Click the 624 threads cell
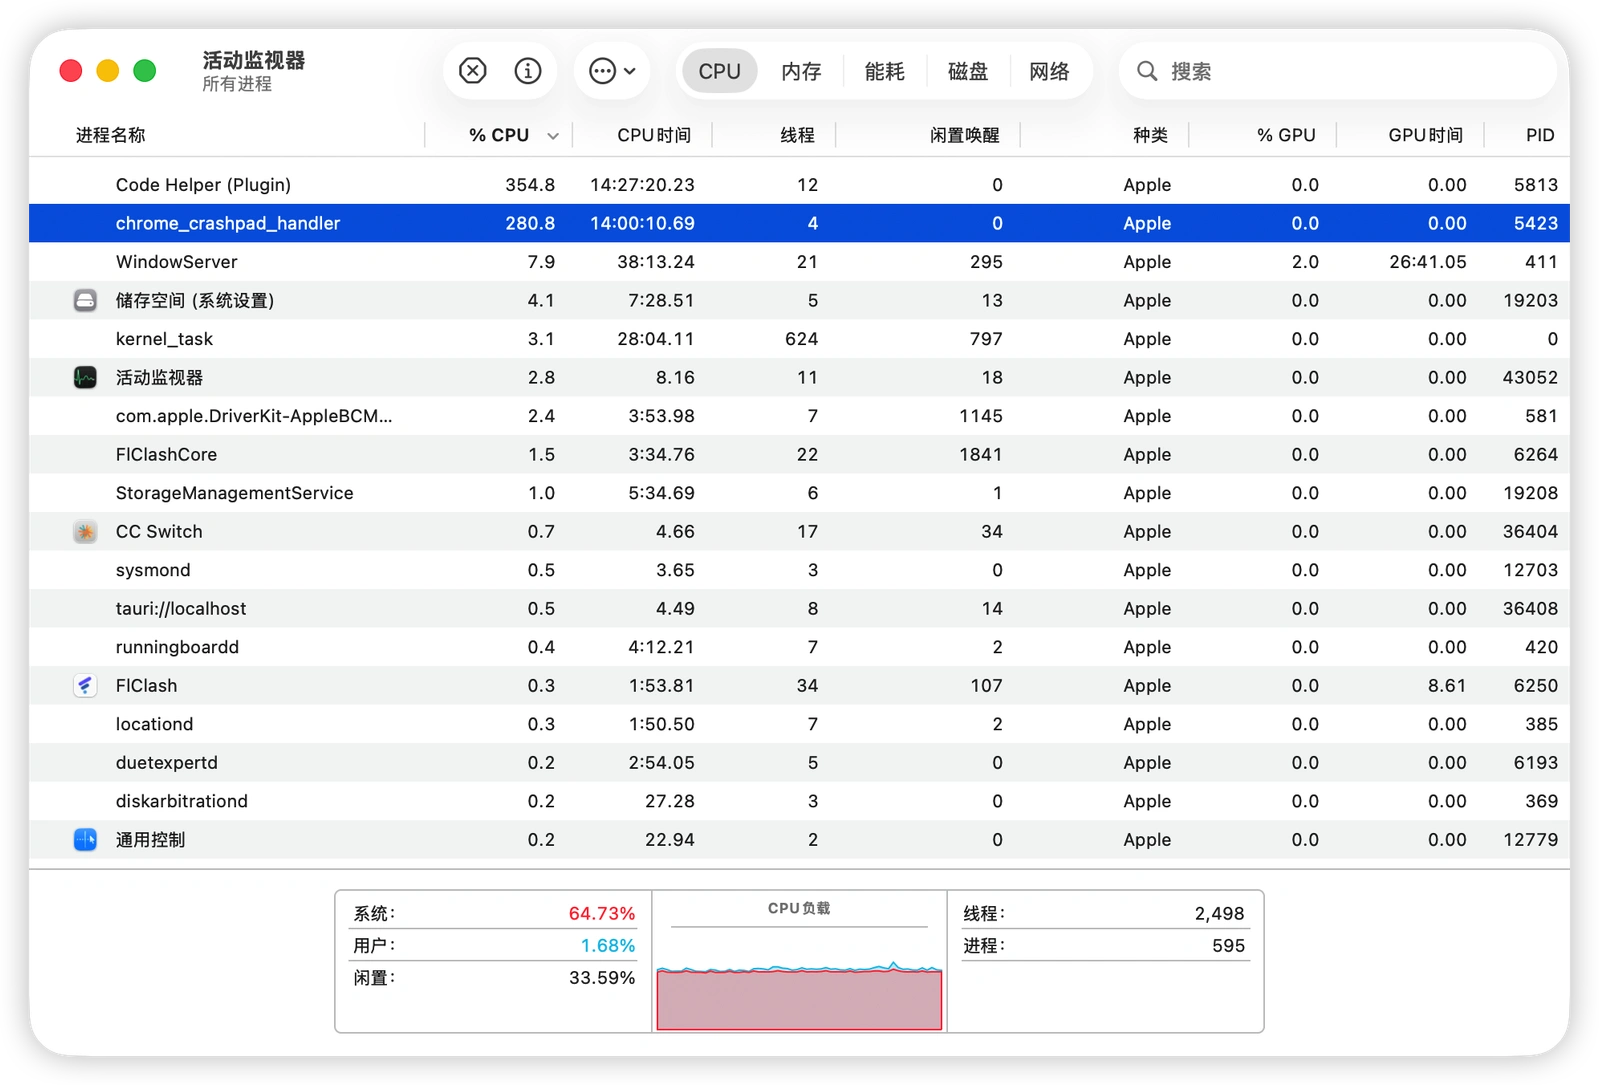 [x=801, y=338]
